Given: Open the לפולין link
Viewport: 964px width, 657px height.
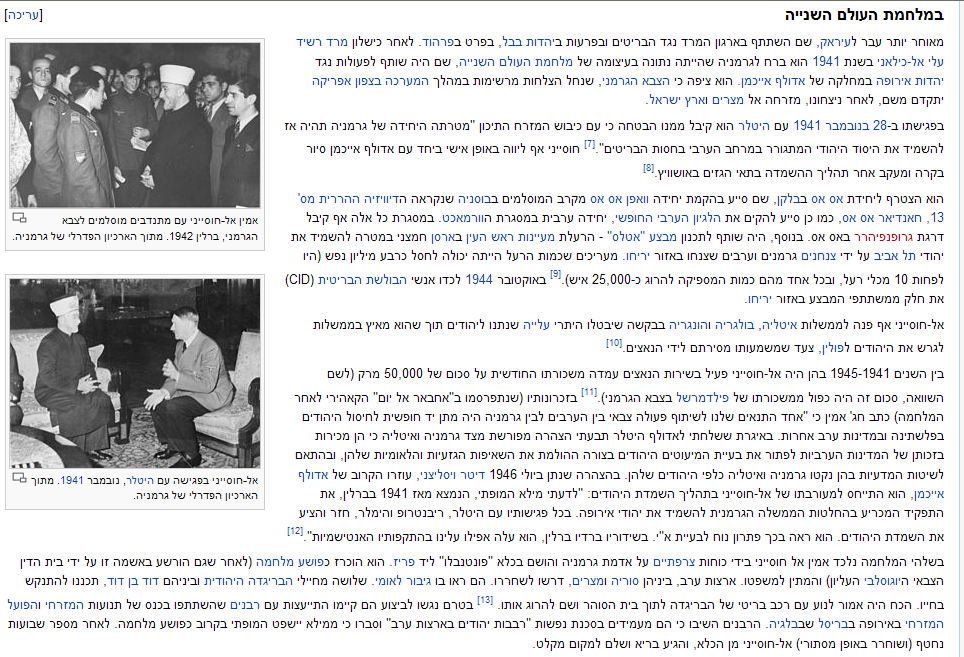Looking at the screenshot, I should (834, 348).
